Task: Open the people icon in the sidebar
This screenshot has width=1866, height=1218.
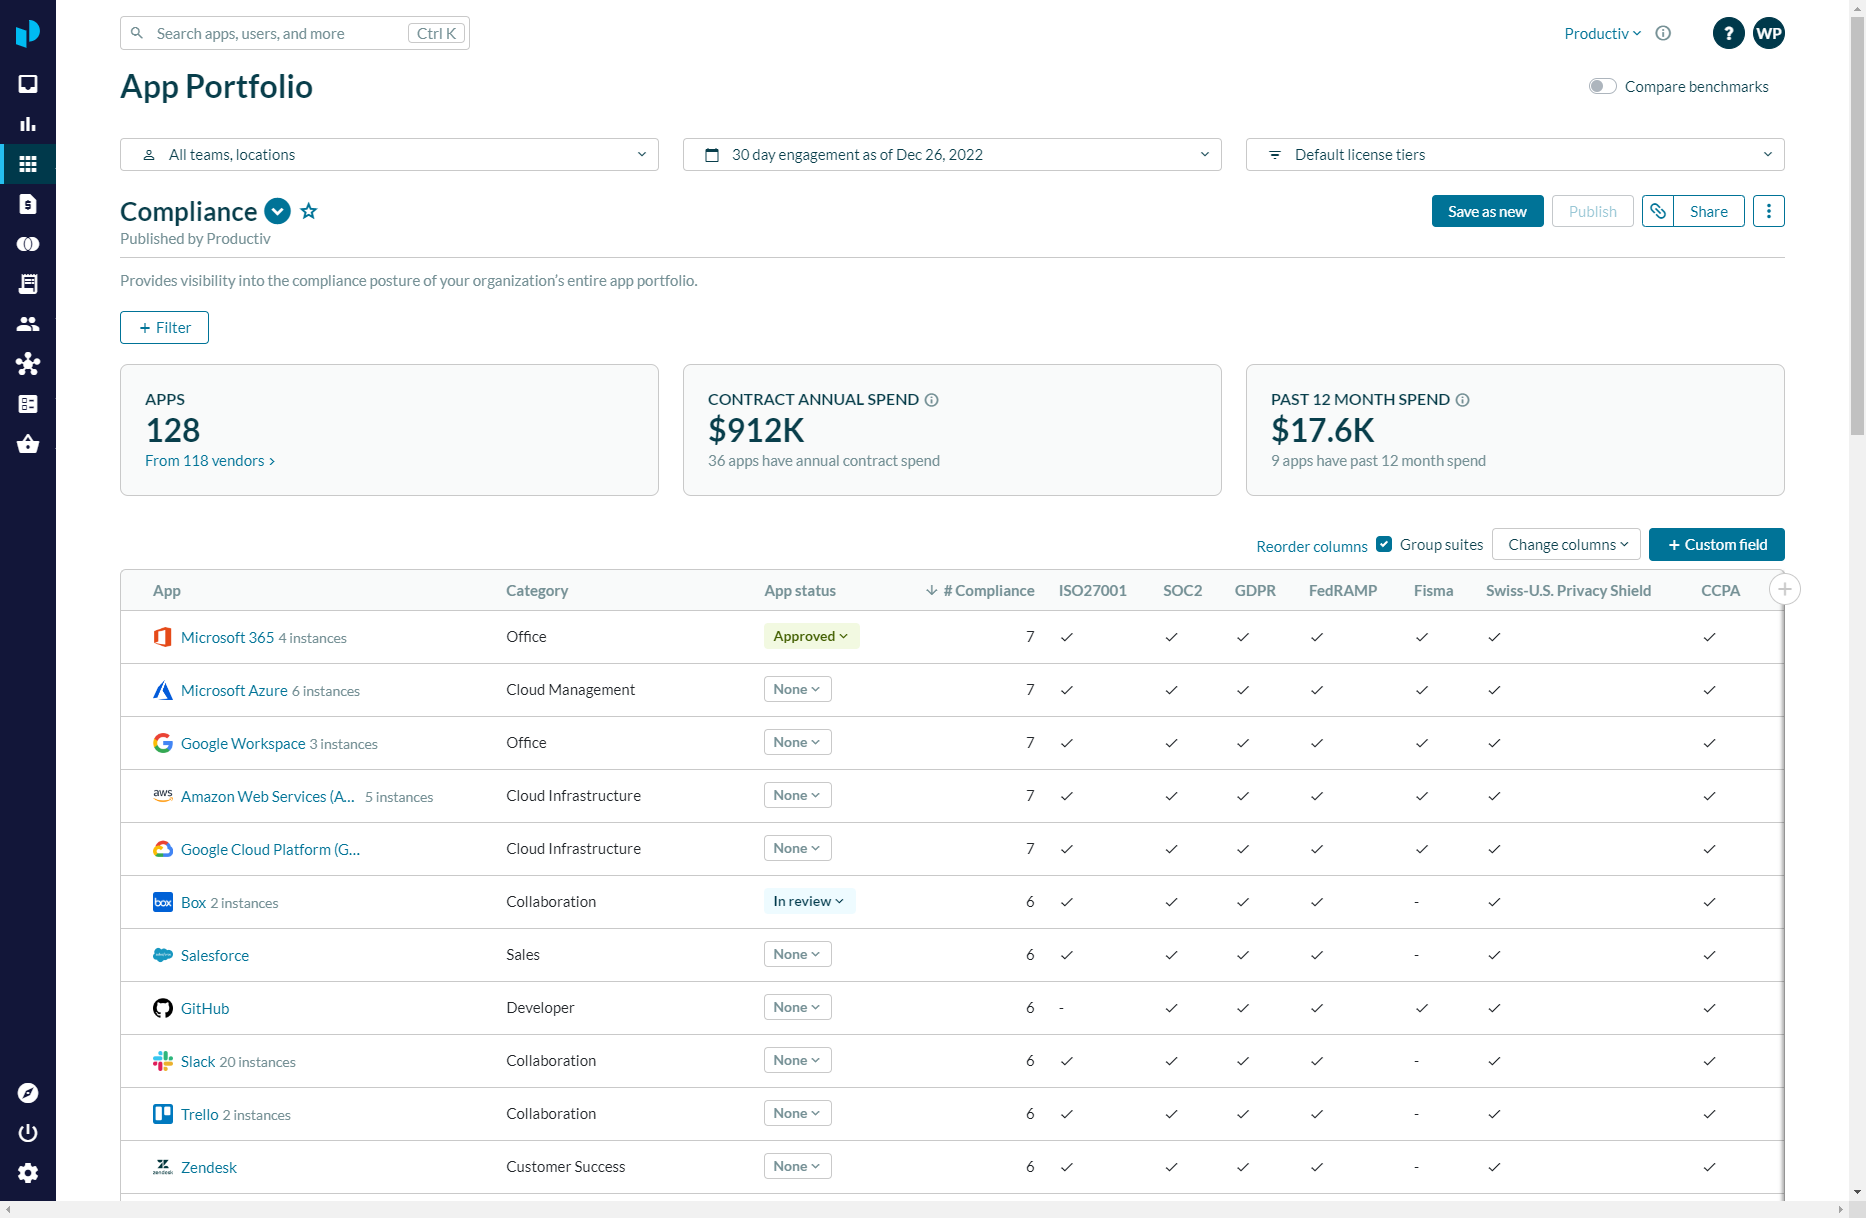Action: click(28, 324)
